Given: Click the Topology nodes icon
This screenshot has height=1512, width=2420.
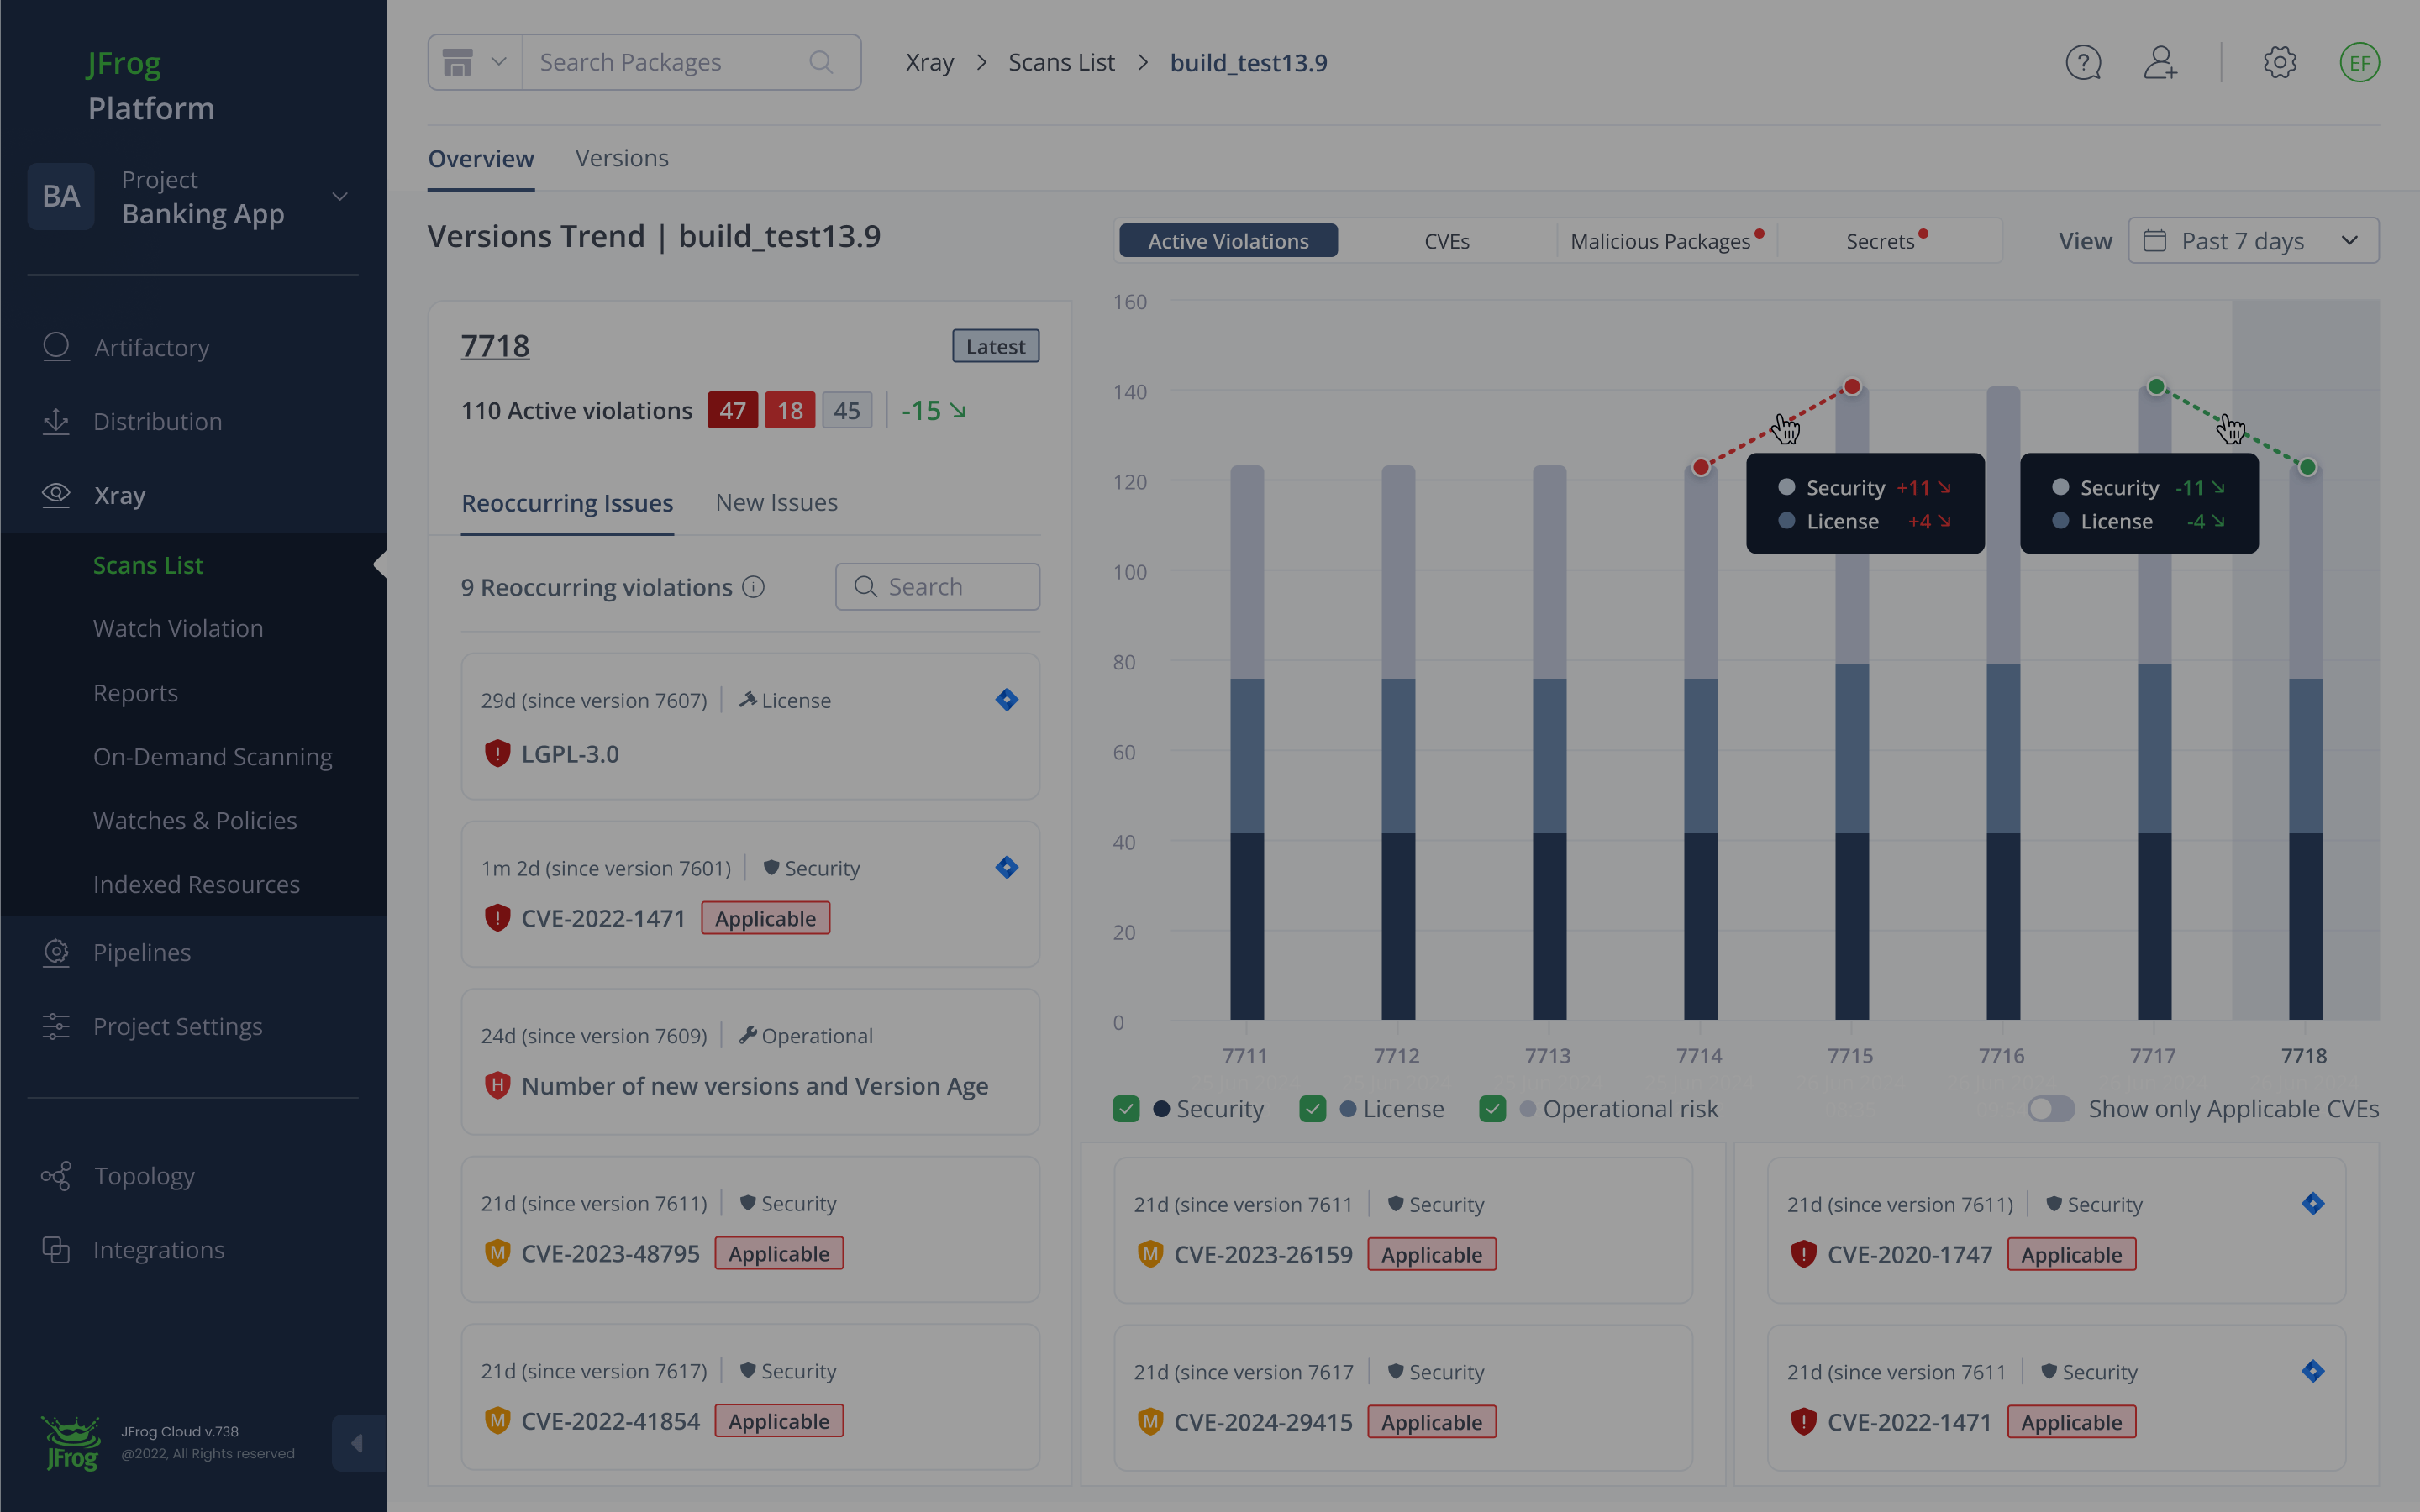Looking at the screenshot, I should click(56, 1176).
